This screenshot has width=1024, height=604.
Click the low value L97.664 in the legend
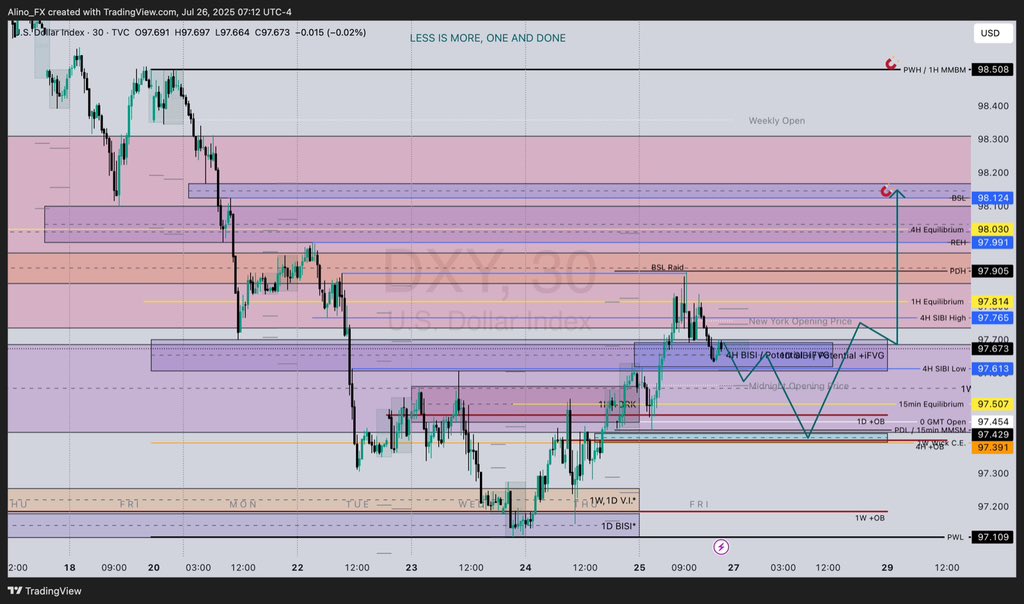(232, 32)
